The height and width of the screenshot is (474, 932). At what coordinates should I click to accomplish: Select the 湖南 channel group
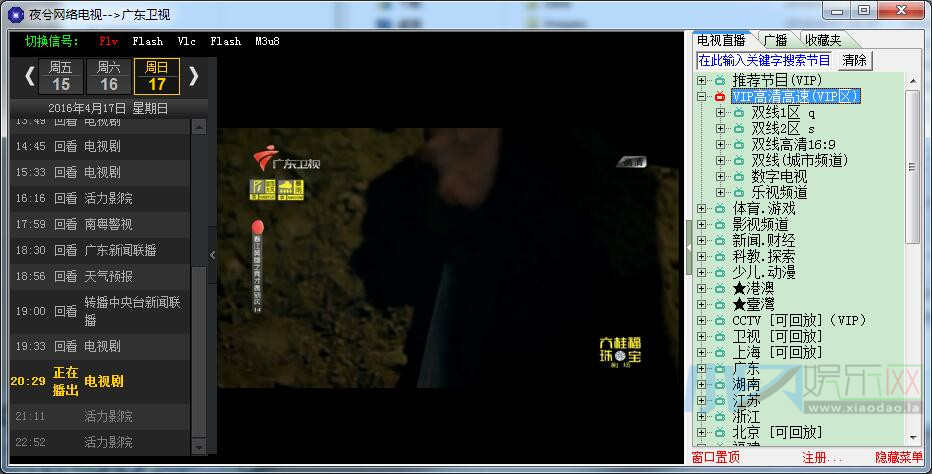[x=746, y=385]
